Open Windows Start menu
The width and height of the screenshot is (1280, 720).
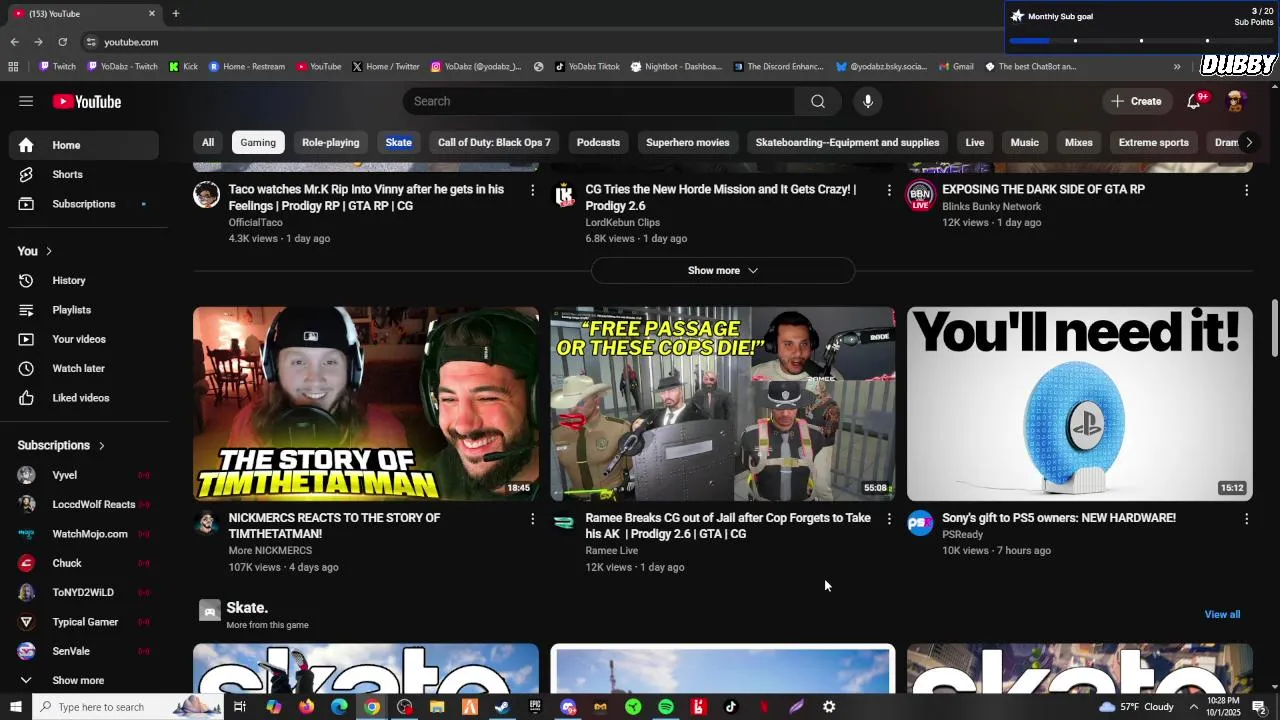15,707
